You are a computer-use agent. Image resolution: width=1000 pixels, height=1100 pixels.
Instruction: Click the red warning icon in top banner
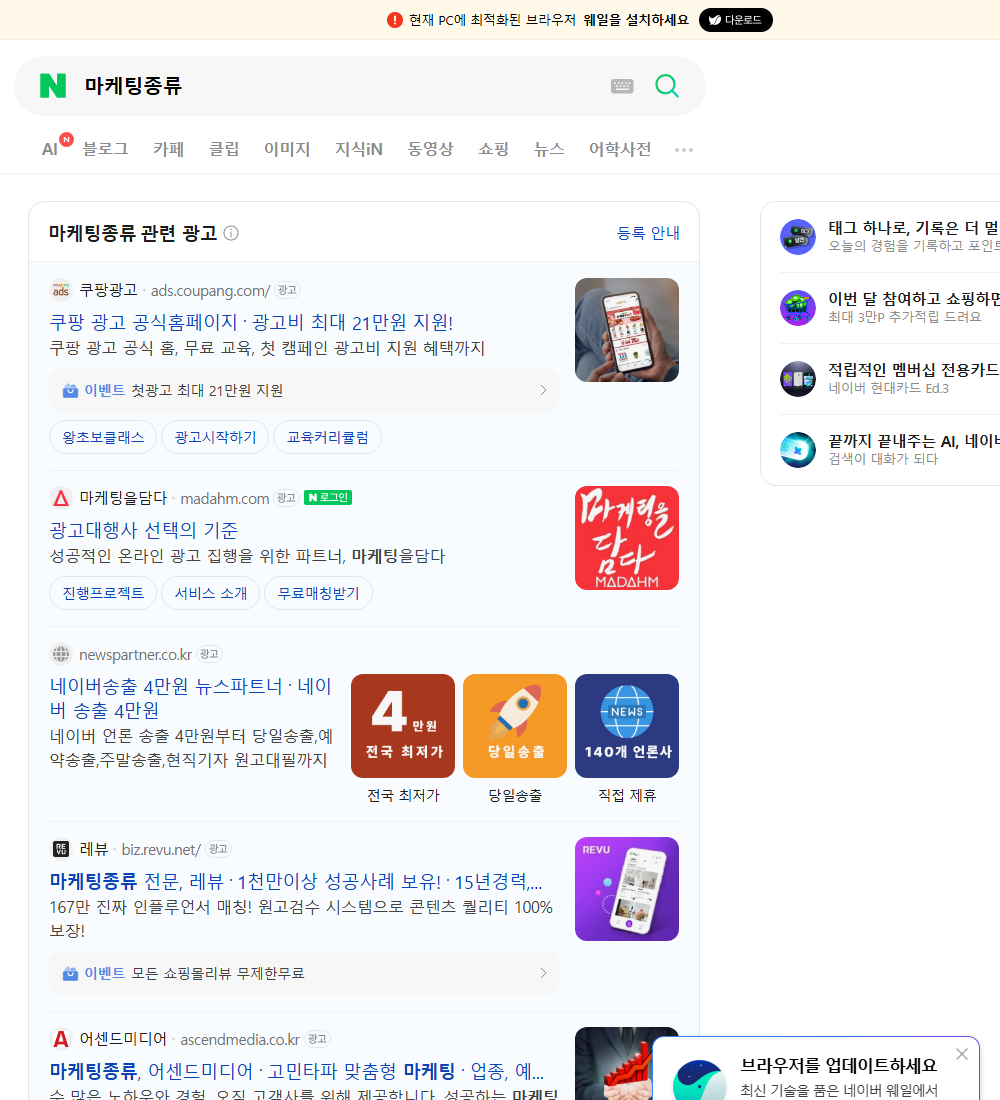pos(394,20)
